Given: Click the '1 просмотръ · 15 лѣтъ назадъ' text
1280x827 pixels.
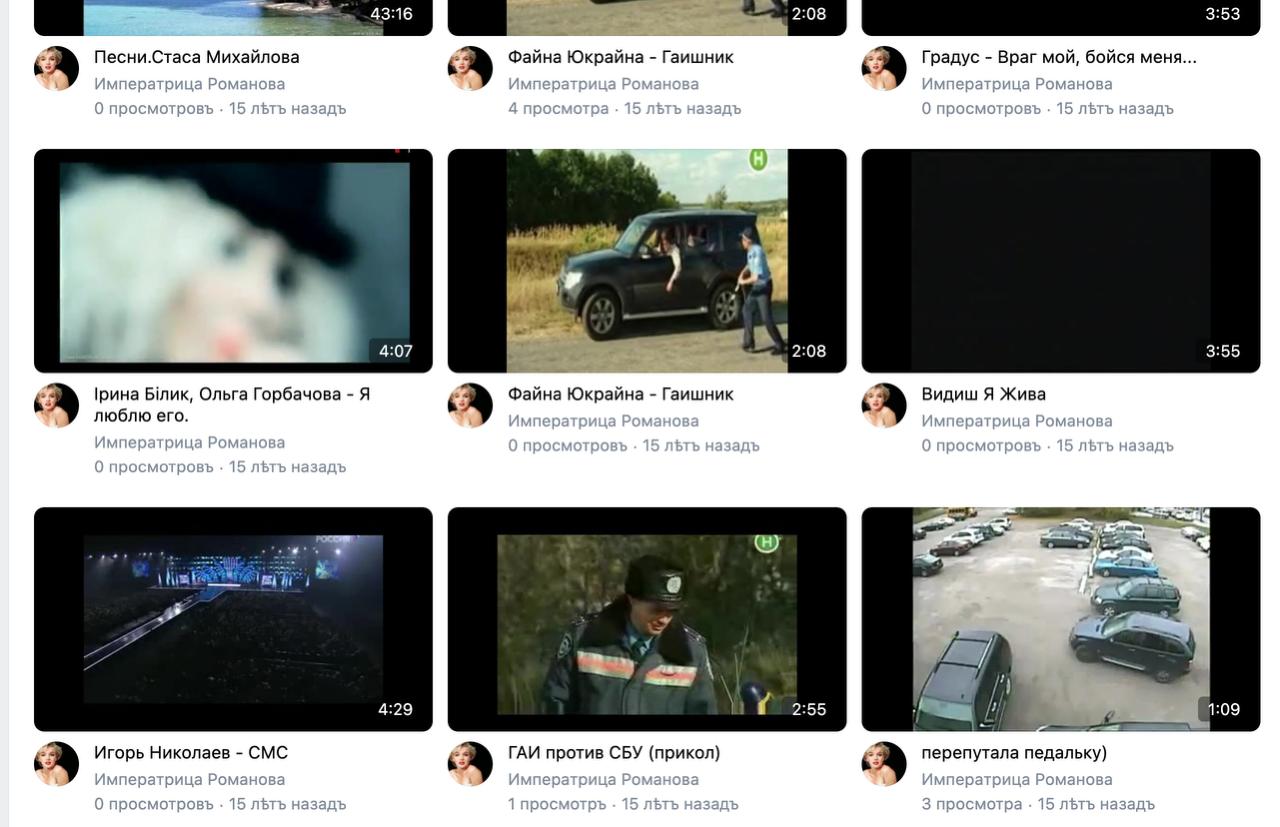Looking at the screenshot, I should [623, 804].
